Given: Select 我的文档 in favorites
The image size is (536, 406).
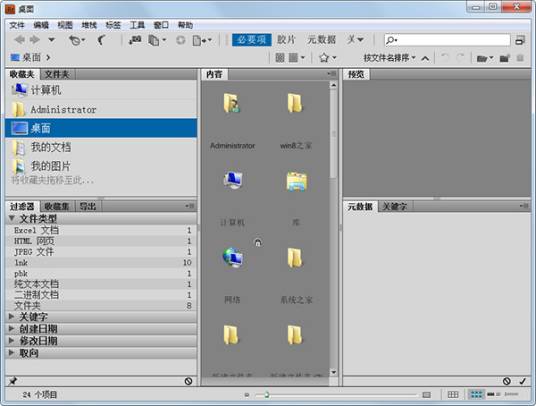Looking at the screenshot, I should point(101,147).
